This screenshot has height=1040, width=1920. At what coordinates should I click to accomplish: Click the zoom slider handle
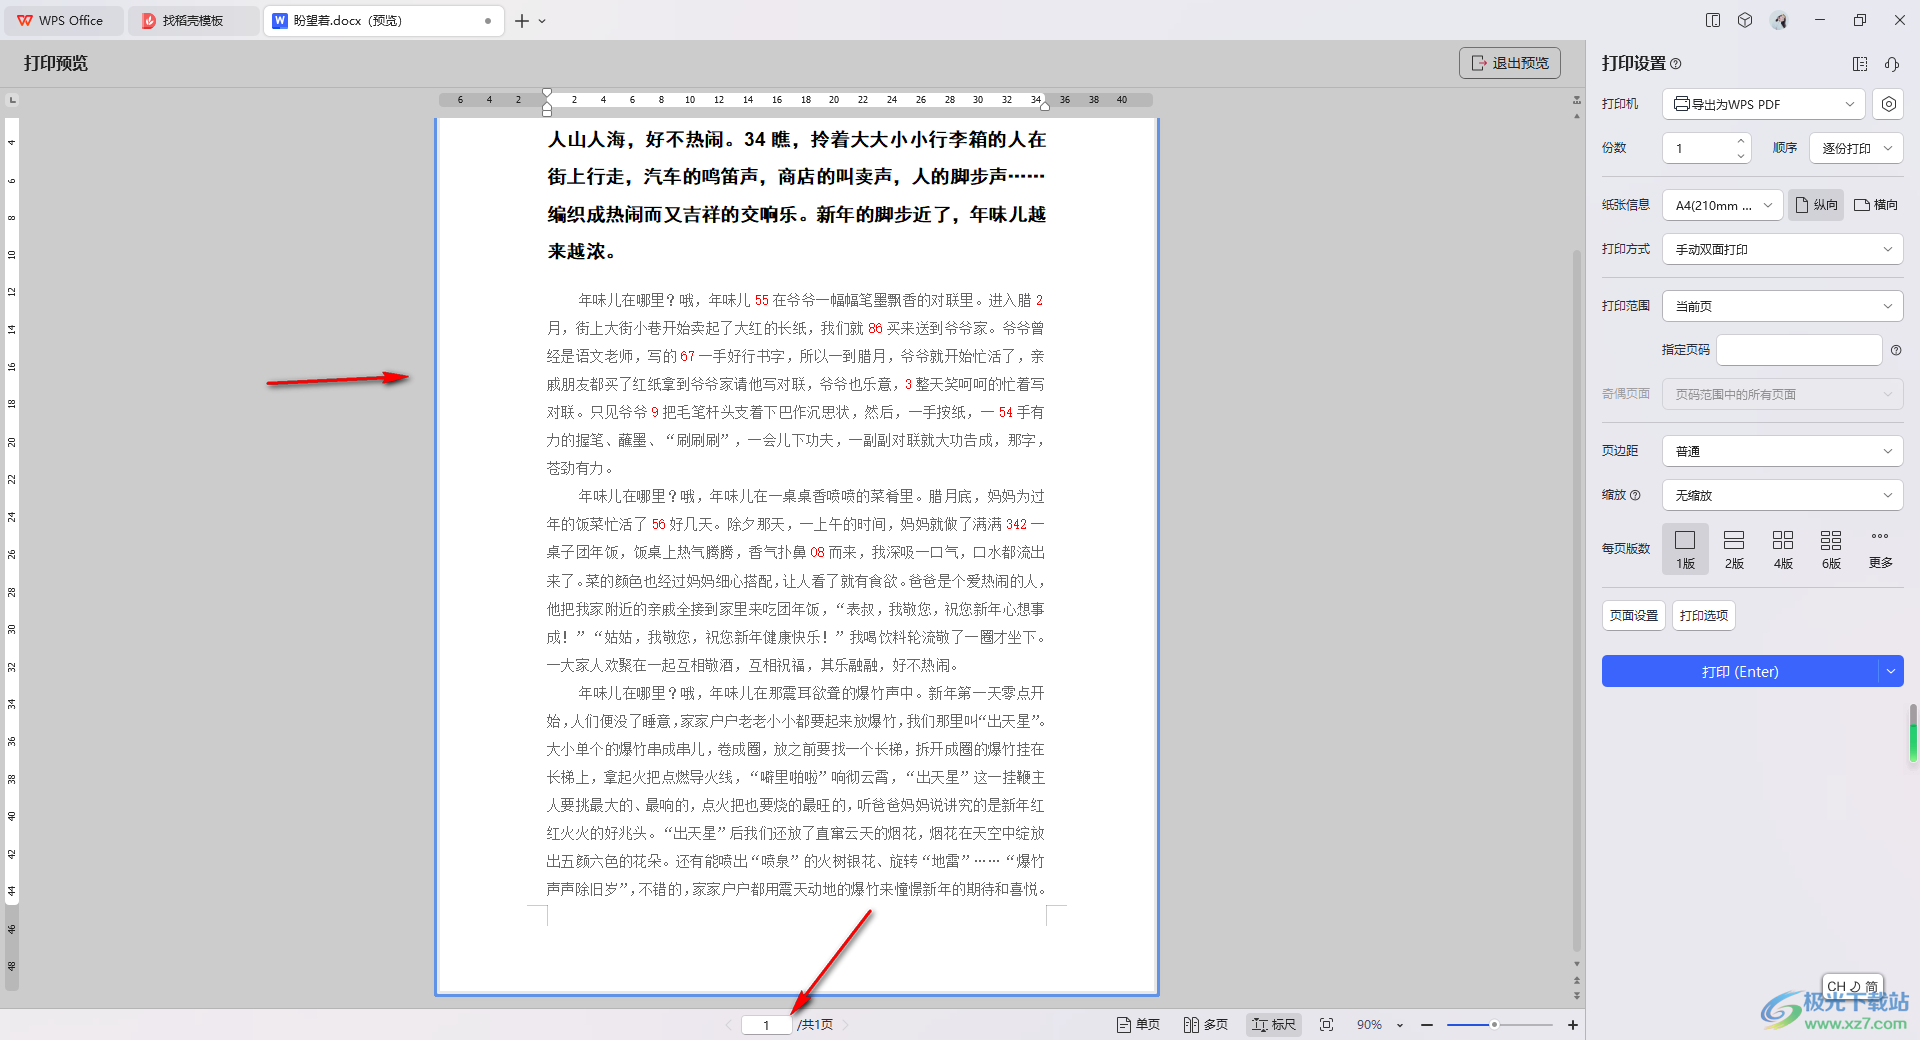(x=1494, y=1025)
